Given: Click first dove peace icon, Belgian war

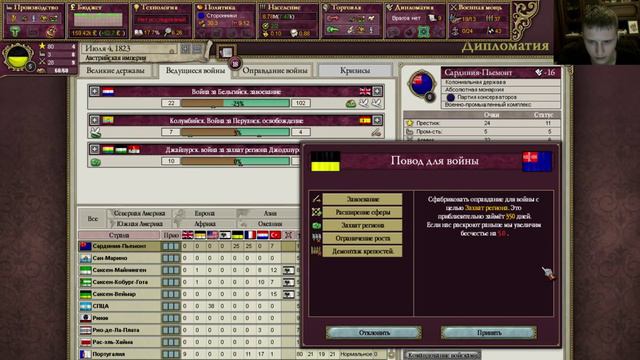Looking at the screenshot, I should pos(363,104).
